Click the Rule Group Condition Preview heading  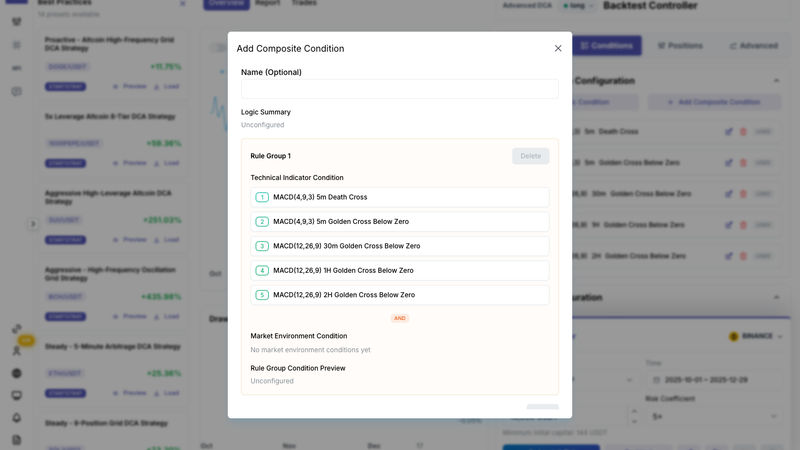(x=298, y=368)
